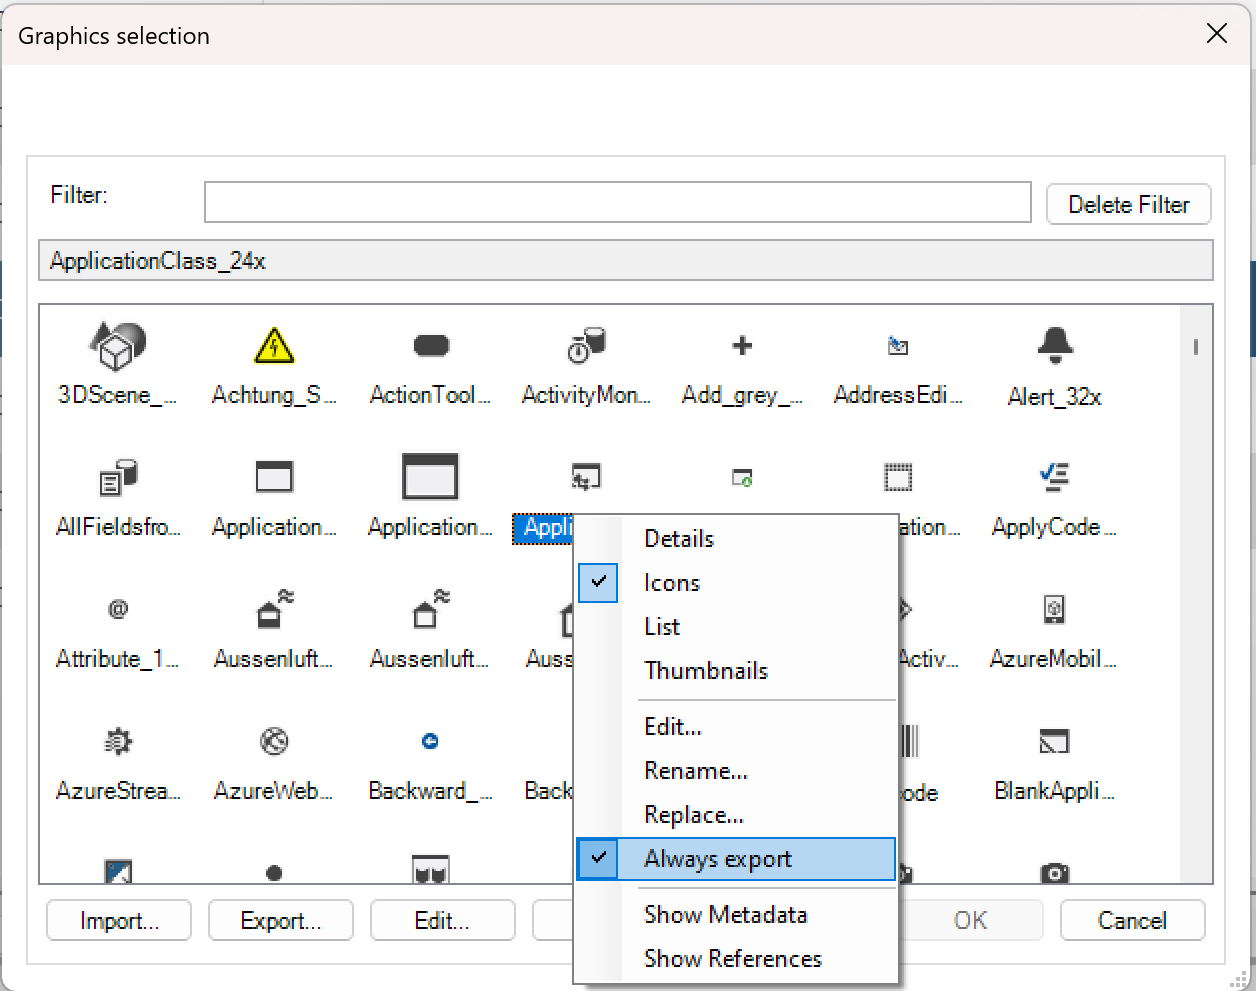Pick the AllFieldsfro graphic

118,478
